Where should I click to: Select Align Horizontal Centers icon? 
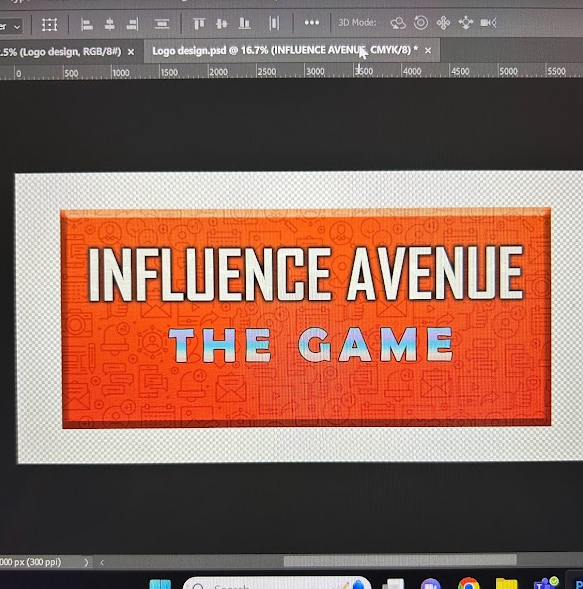[109, 25]
